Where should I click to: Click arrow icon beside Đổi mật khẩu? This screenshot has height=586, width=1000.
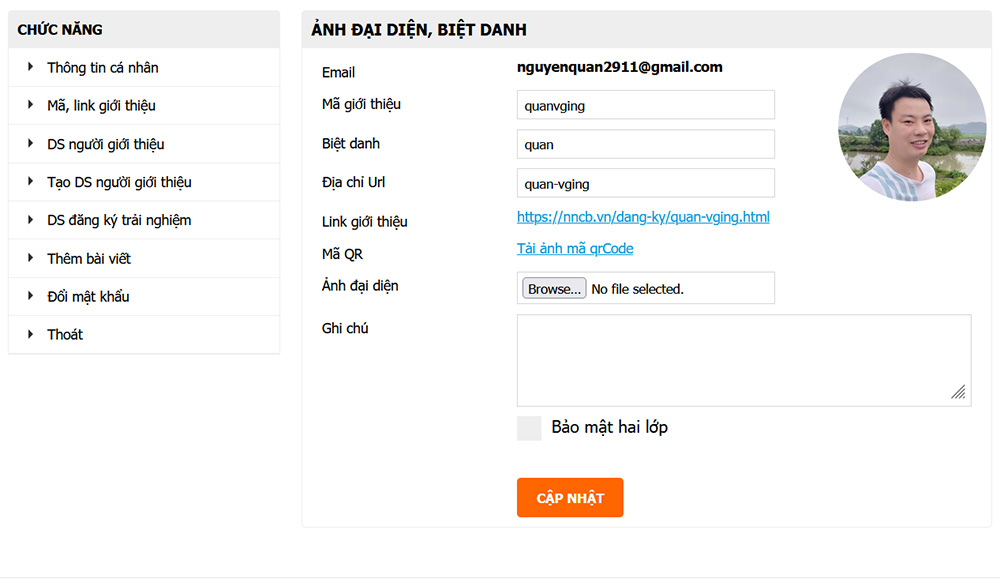tap(31, 296)
